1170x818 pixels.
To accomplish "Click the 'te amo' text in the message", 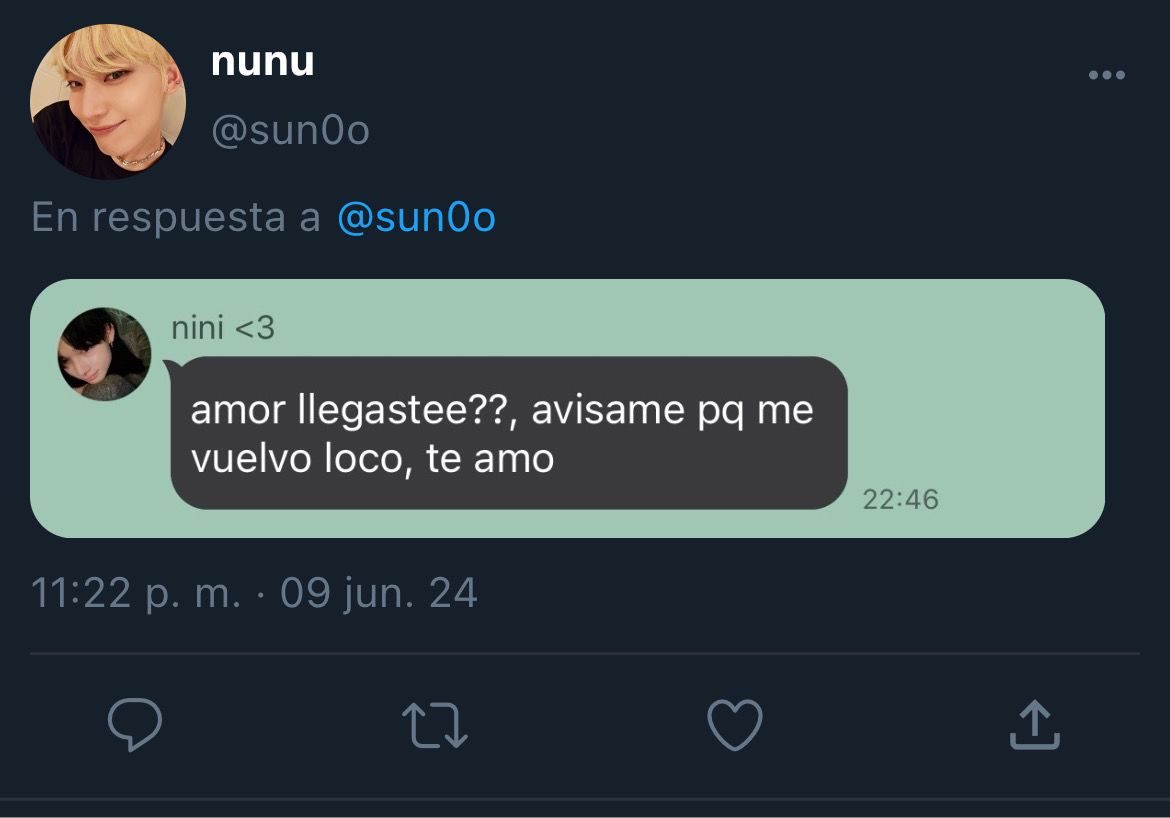I will tap(490, 459).
